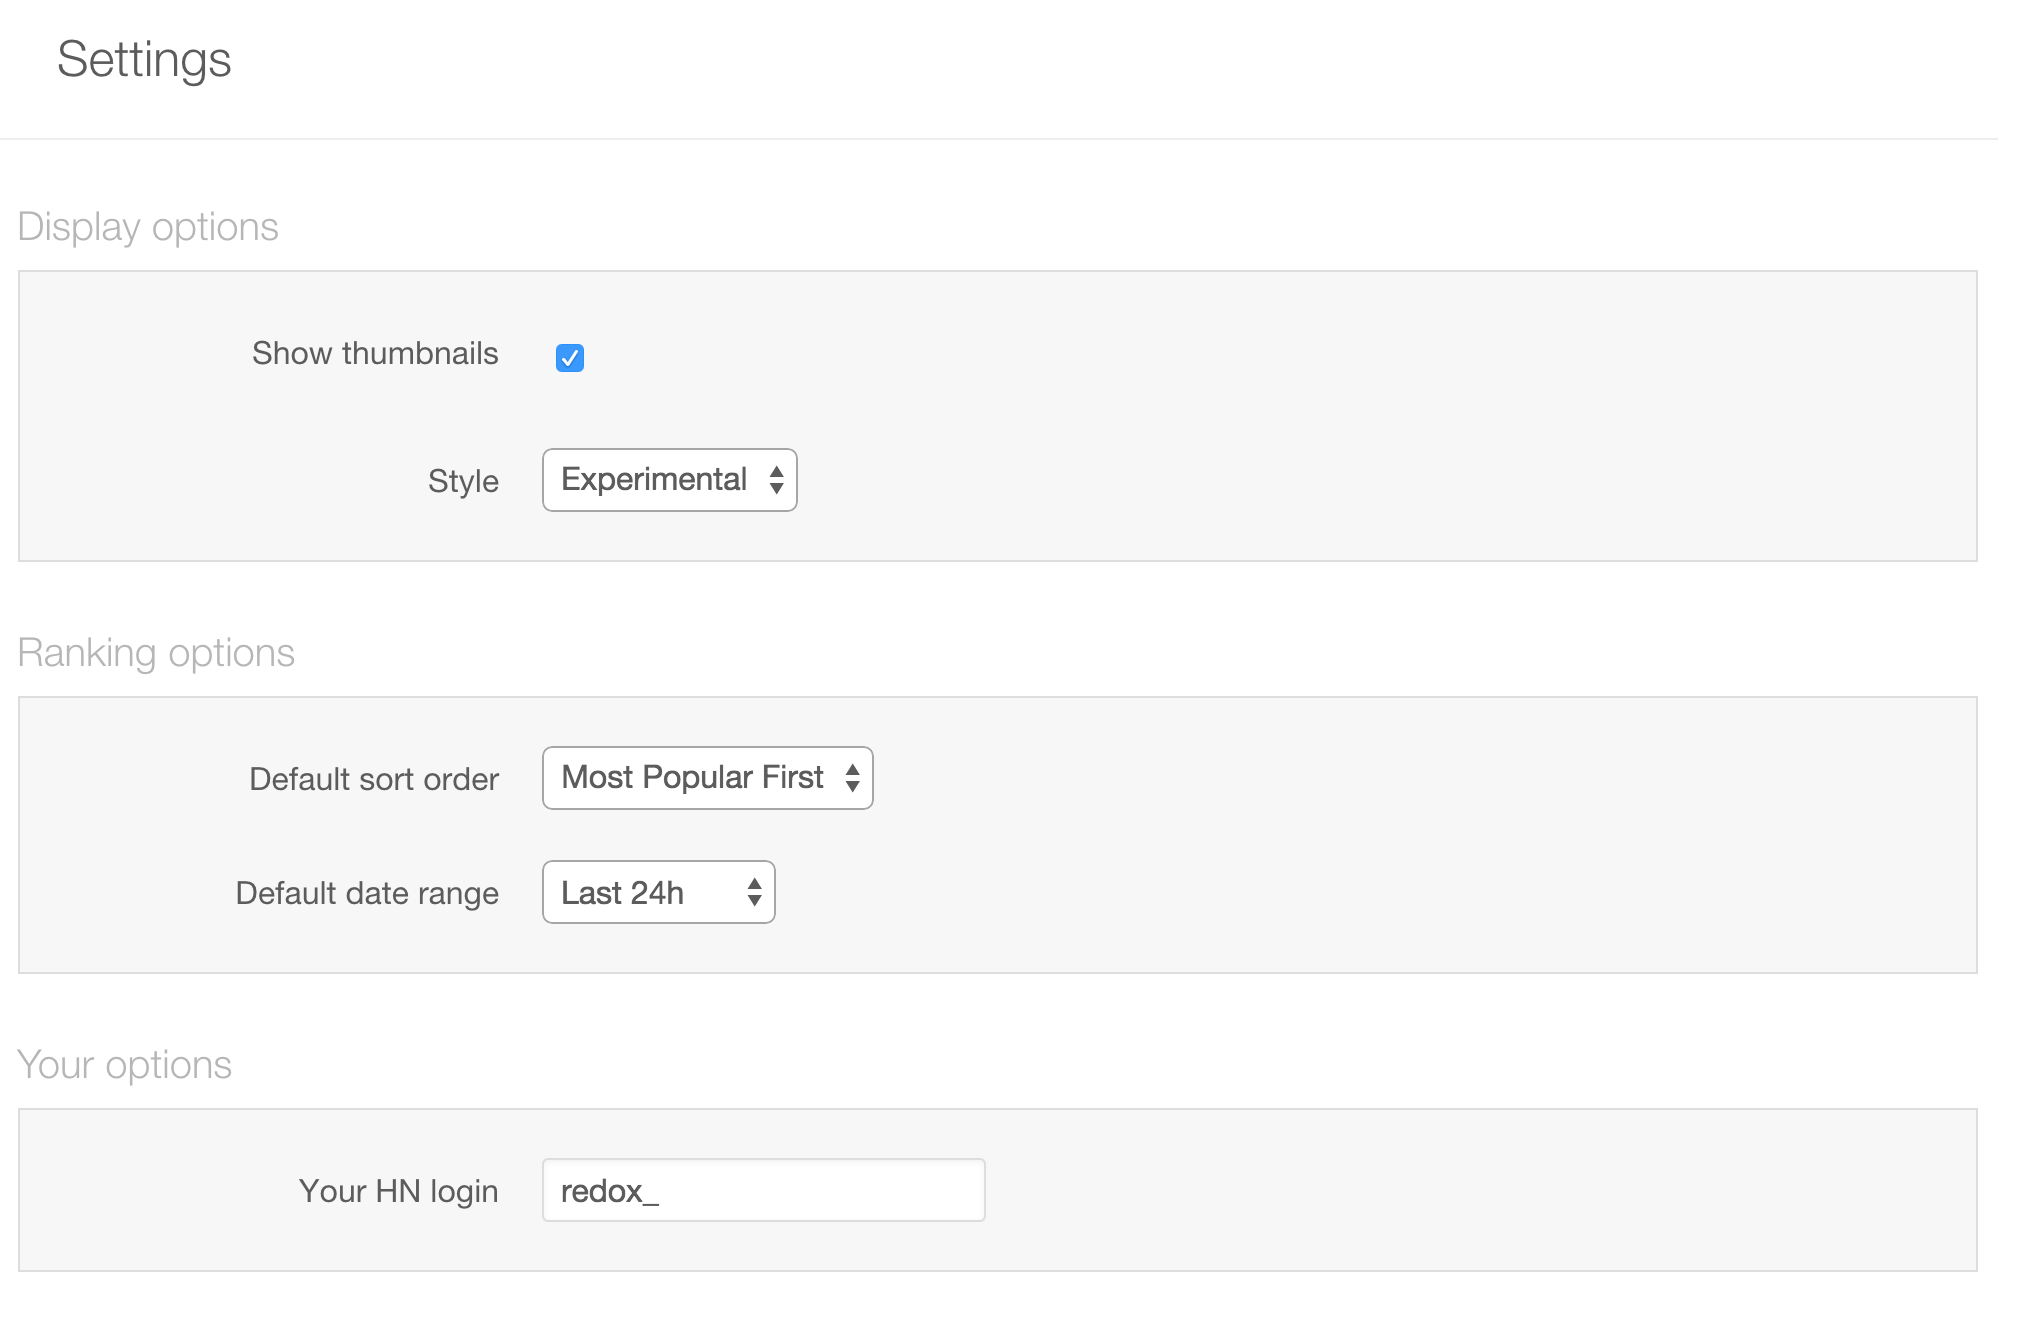Open the Default date range dropdown

pyautogui.click(x=659, y=892)
